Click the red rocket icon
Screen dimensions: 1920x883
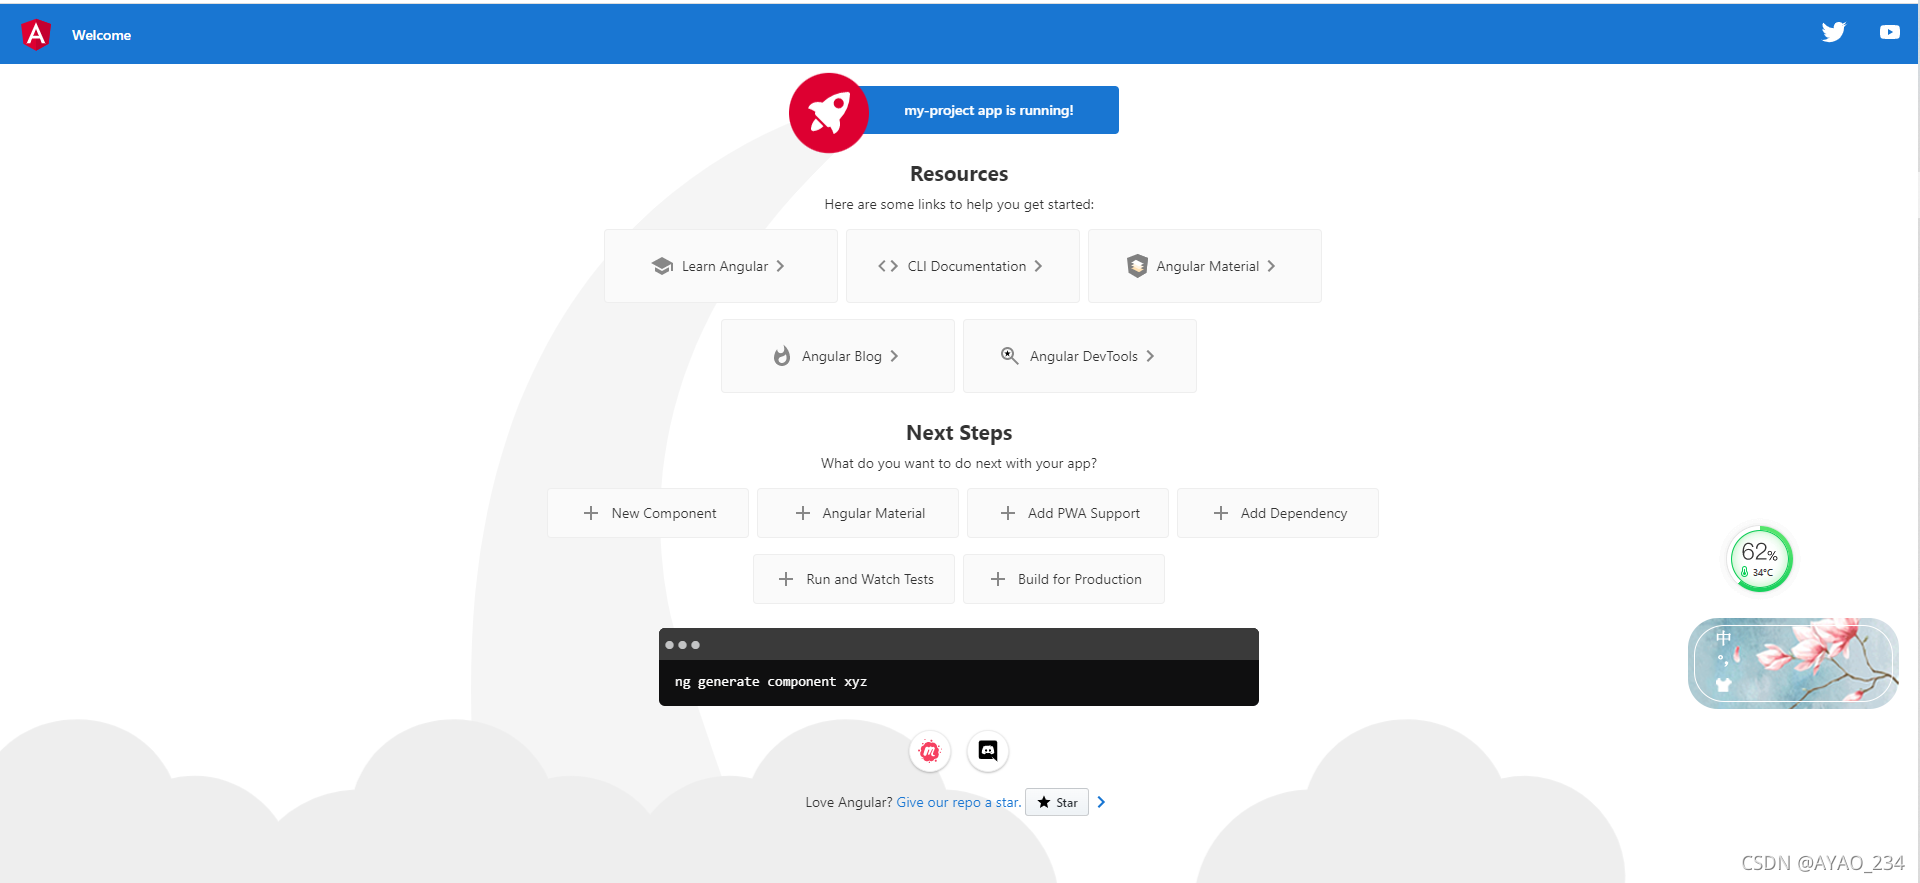coord(829,112)
